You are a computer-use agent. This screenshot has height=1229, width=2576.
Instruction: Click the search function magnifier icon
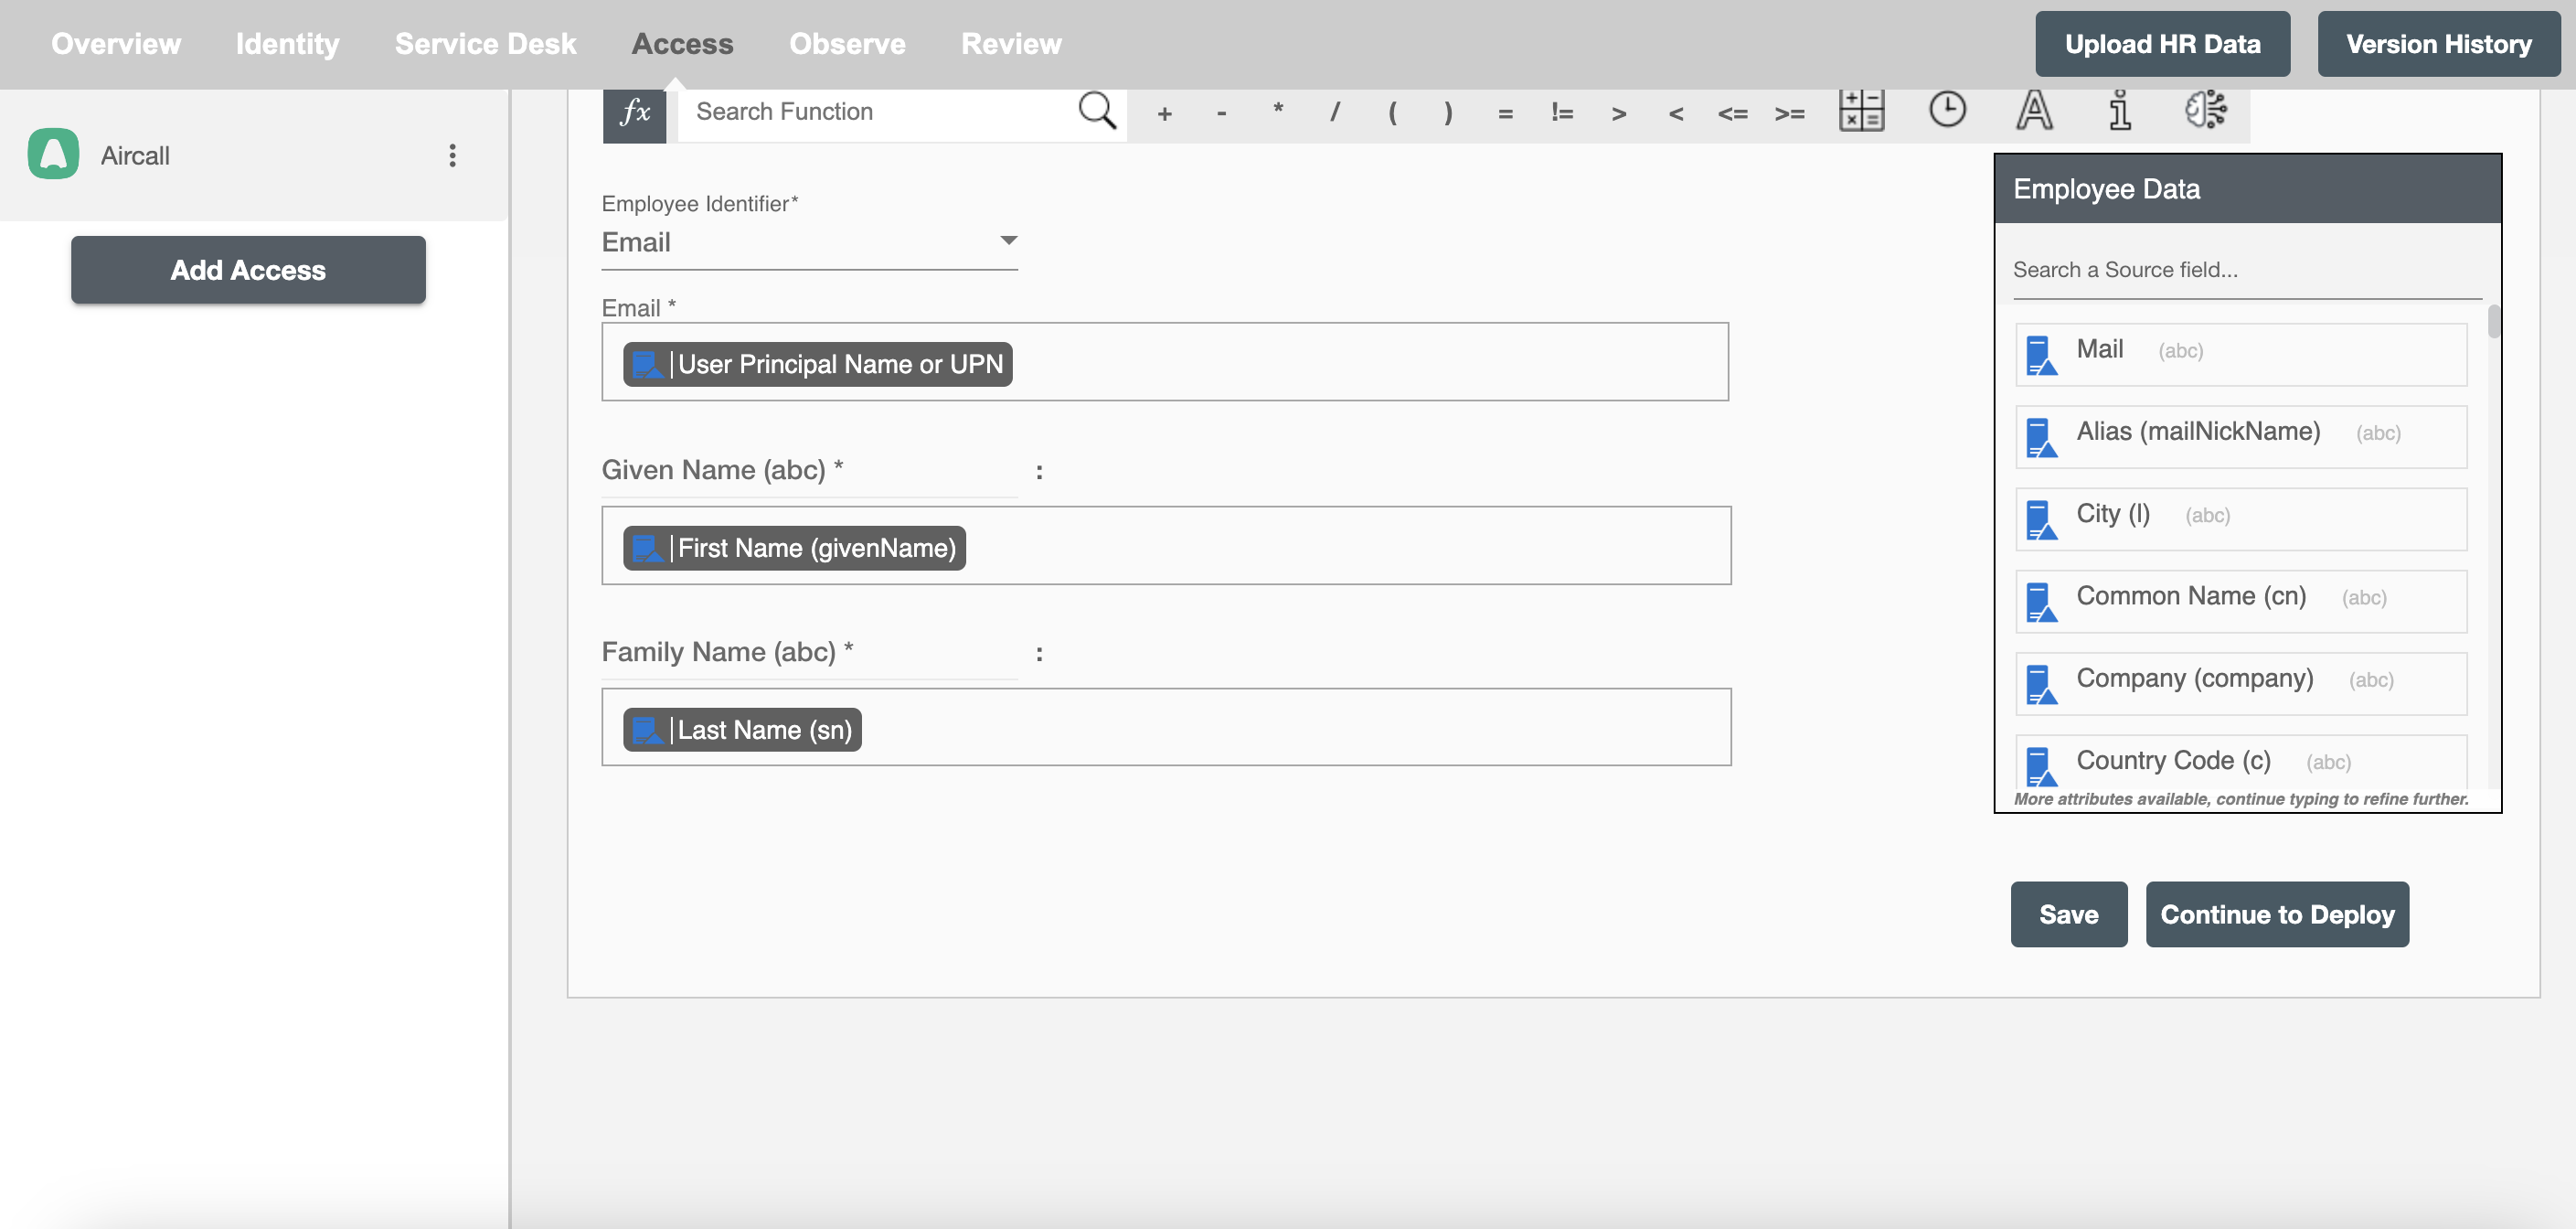(x=1098, y=109)
